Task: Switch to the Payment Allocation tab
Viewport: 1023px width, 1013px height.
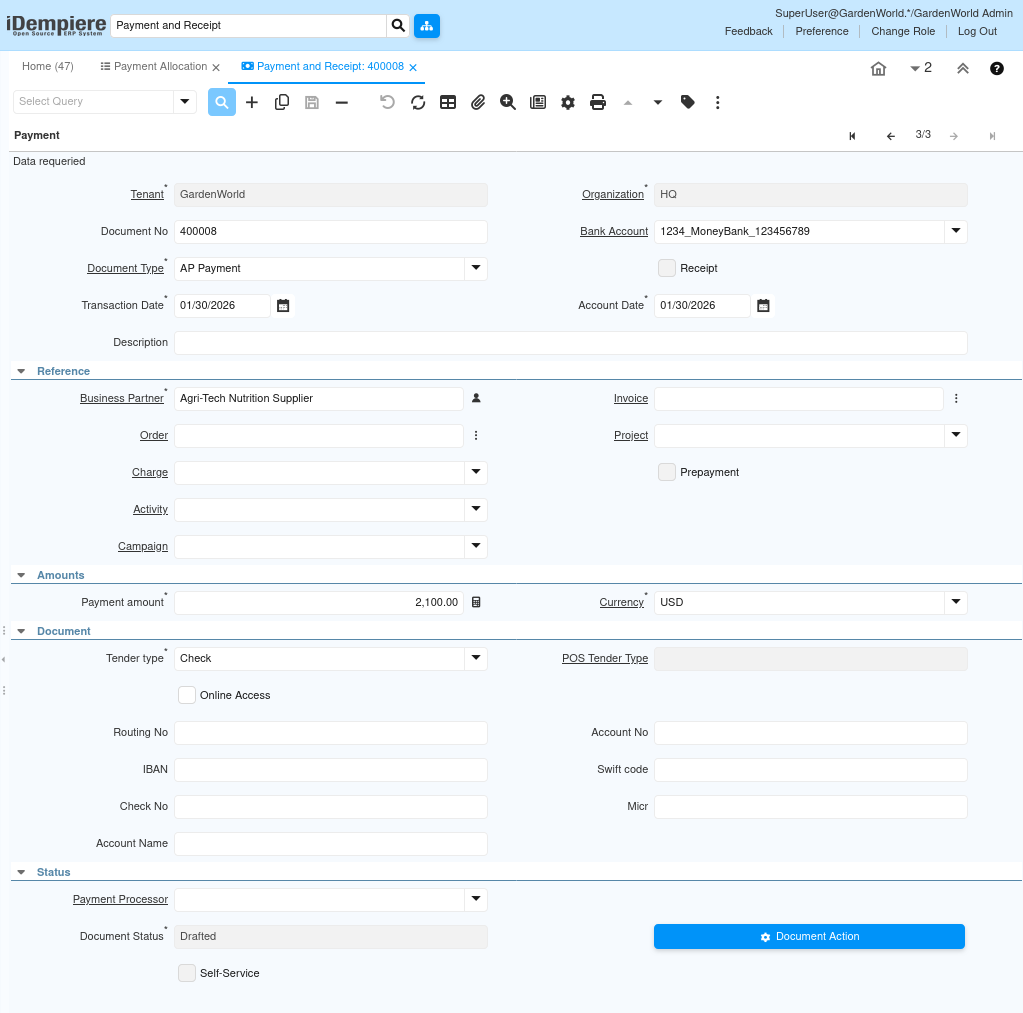Action: (158, 66)
